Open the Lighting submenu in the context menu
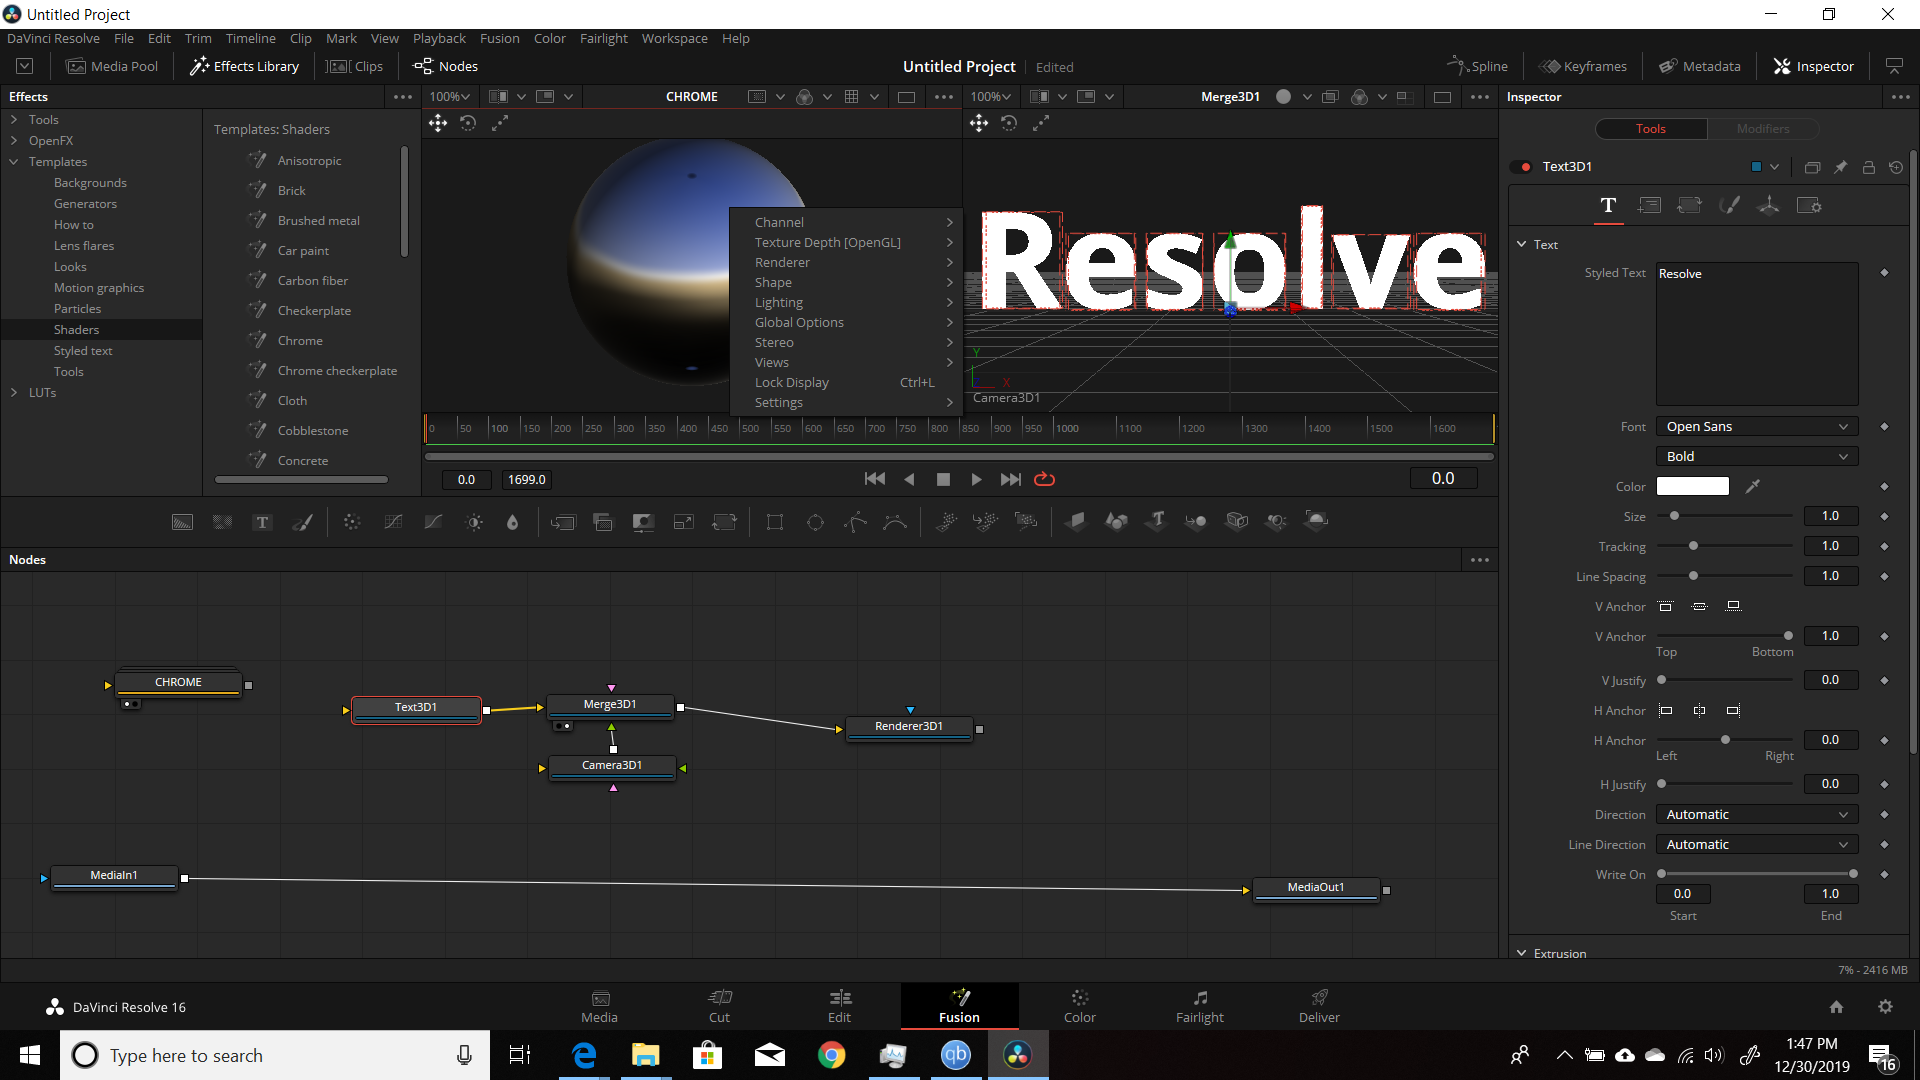Screen dimensions: 1920x1080 coord(846,302)
